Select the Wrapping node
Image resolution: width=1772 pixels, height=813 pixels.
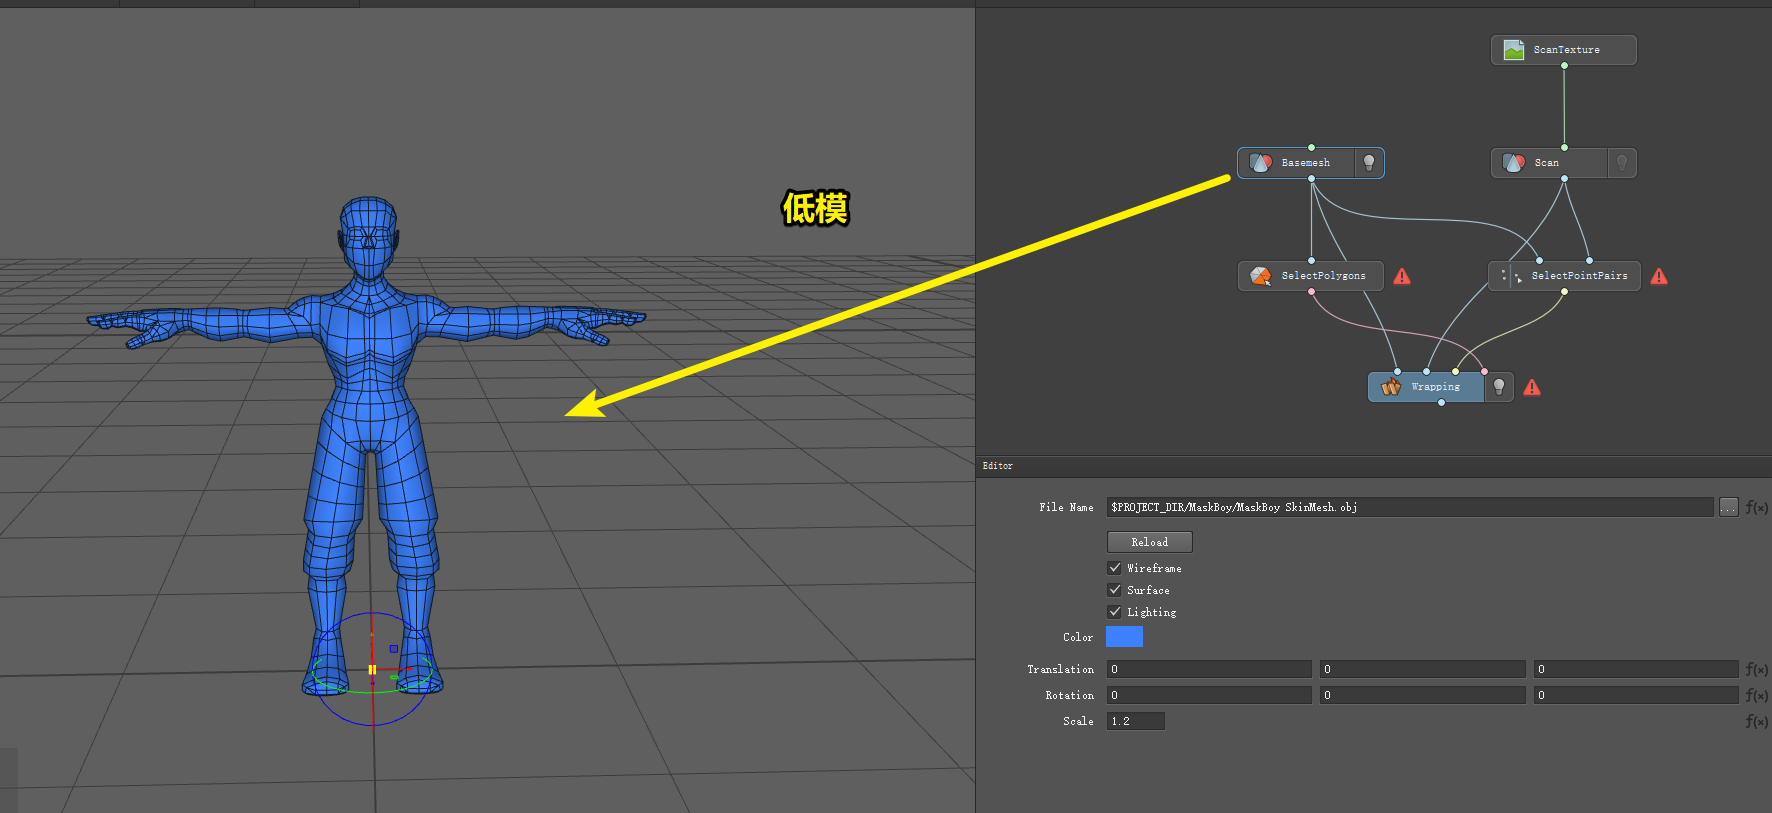(1426, 387)
